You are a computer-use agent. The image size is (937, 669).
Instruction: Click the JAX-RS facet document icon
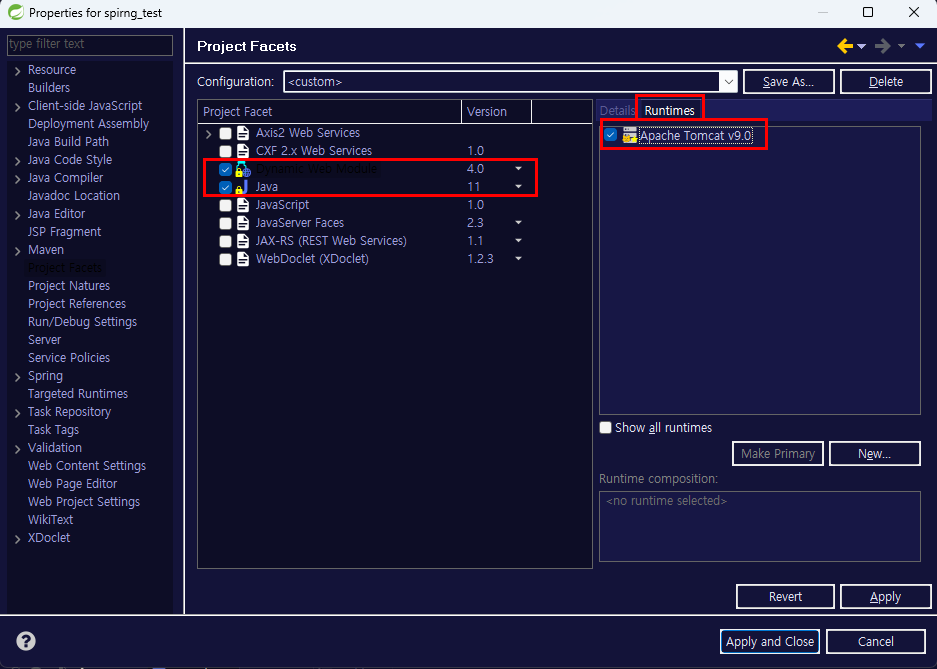coord(243,241)
